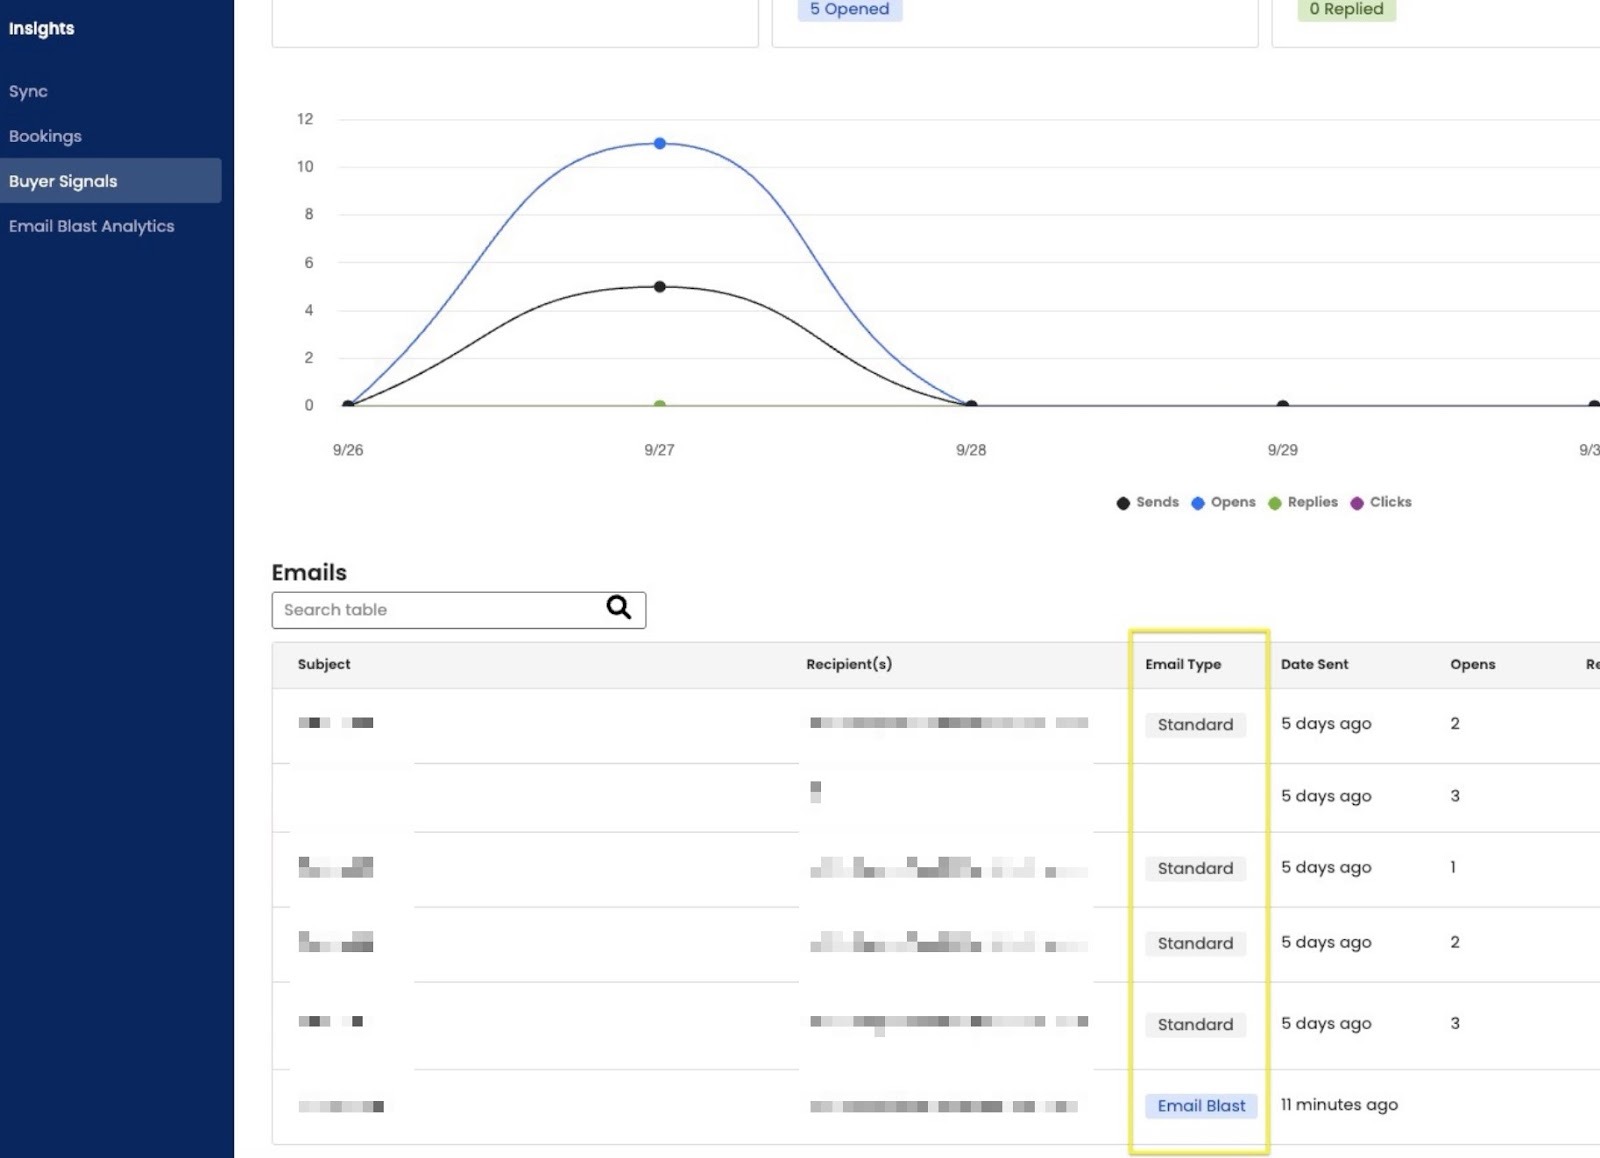Click the Email Blast type badge
Viewport: 1600px width, 1158px height.
(x=1201, y=1105)
